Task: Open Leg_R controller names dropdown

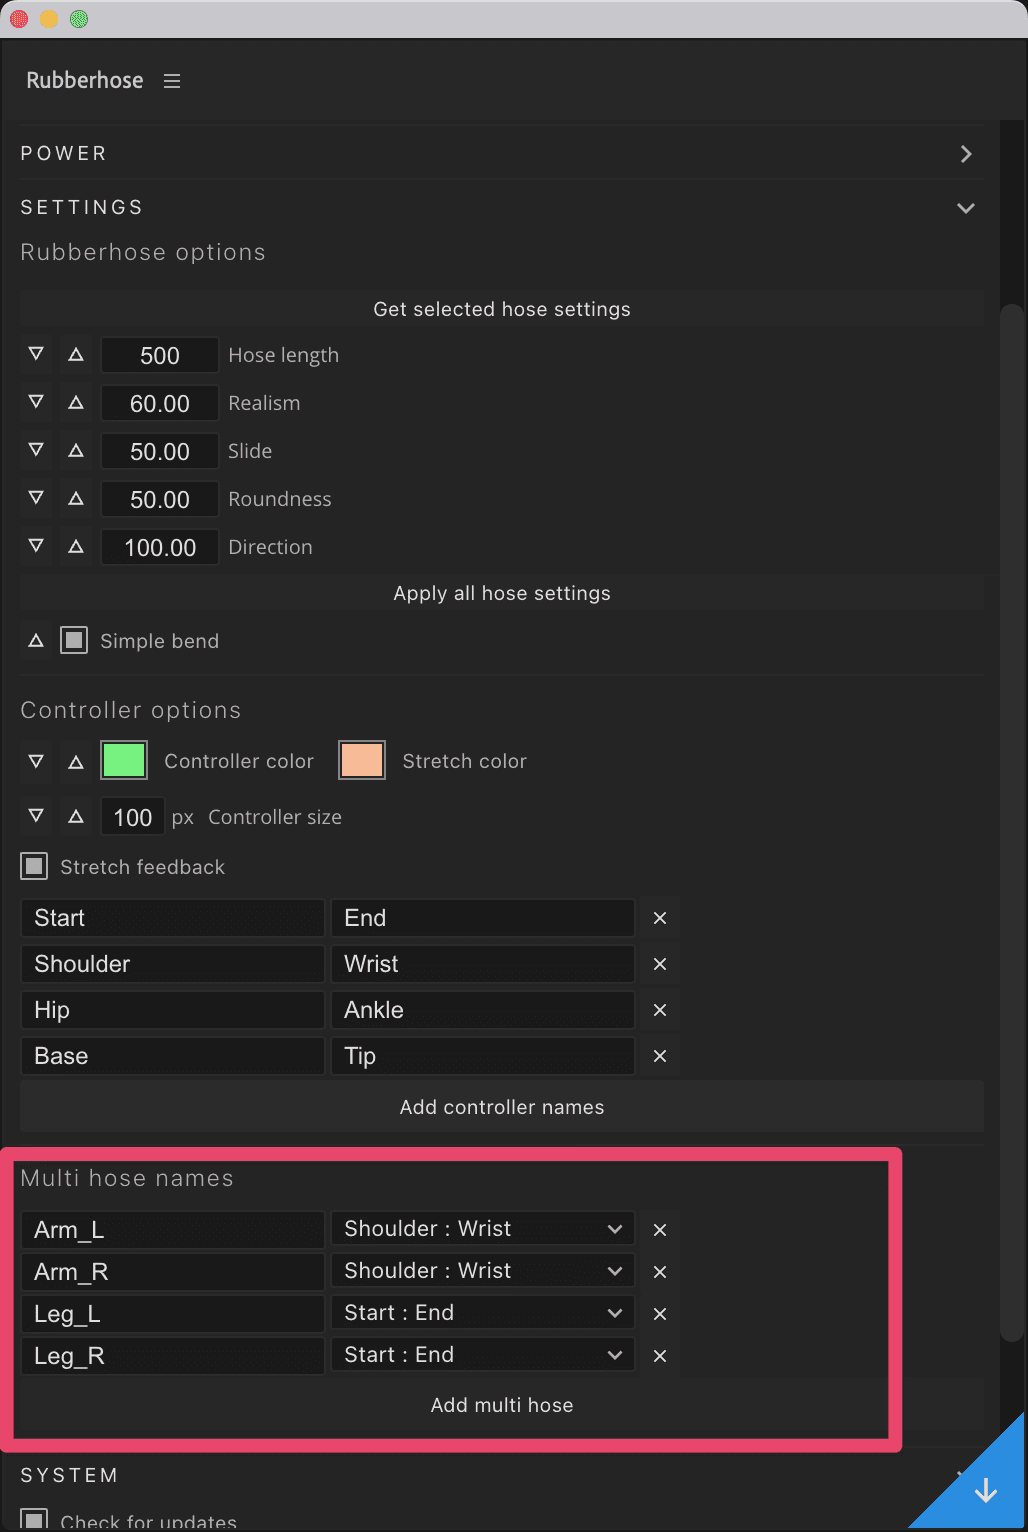Action: (x=483, y=1355)
